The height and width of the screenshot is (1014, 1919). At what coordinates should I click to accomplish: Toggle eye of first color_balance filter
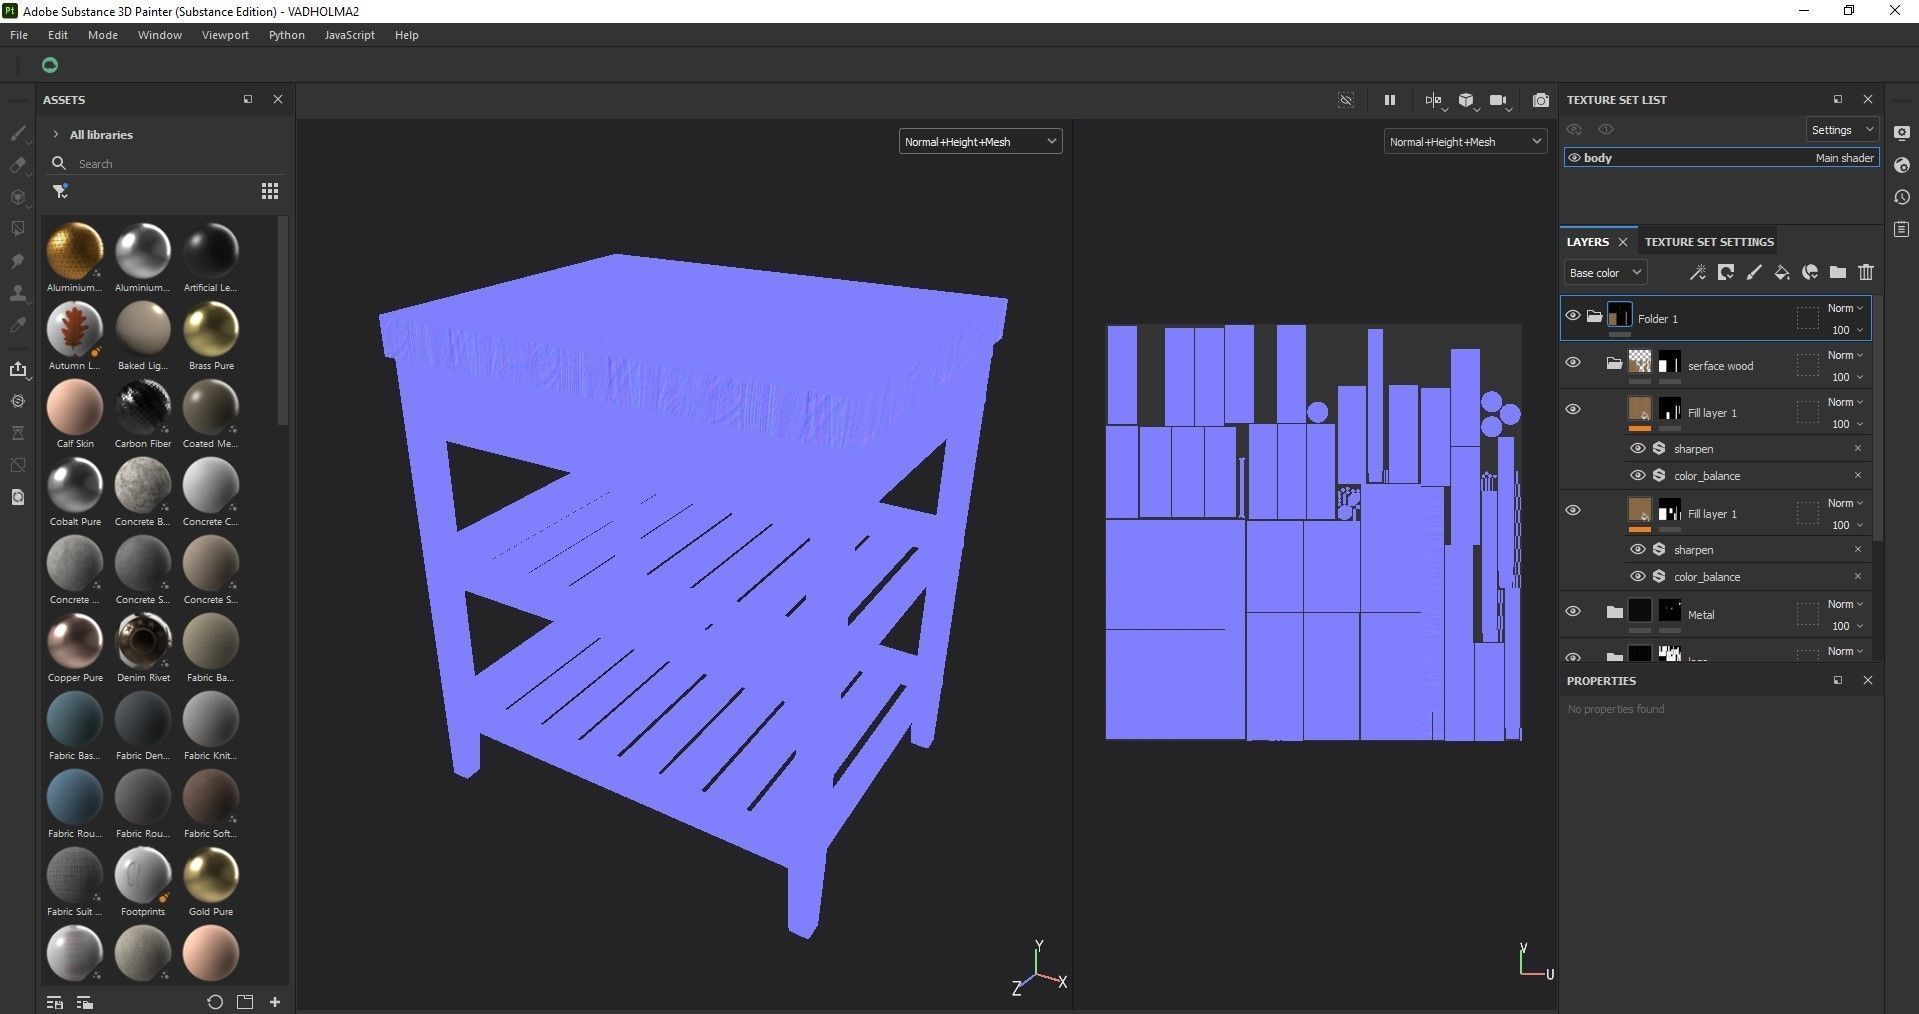point(1638,475)
